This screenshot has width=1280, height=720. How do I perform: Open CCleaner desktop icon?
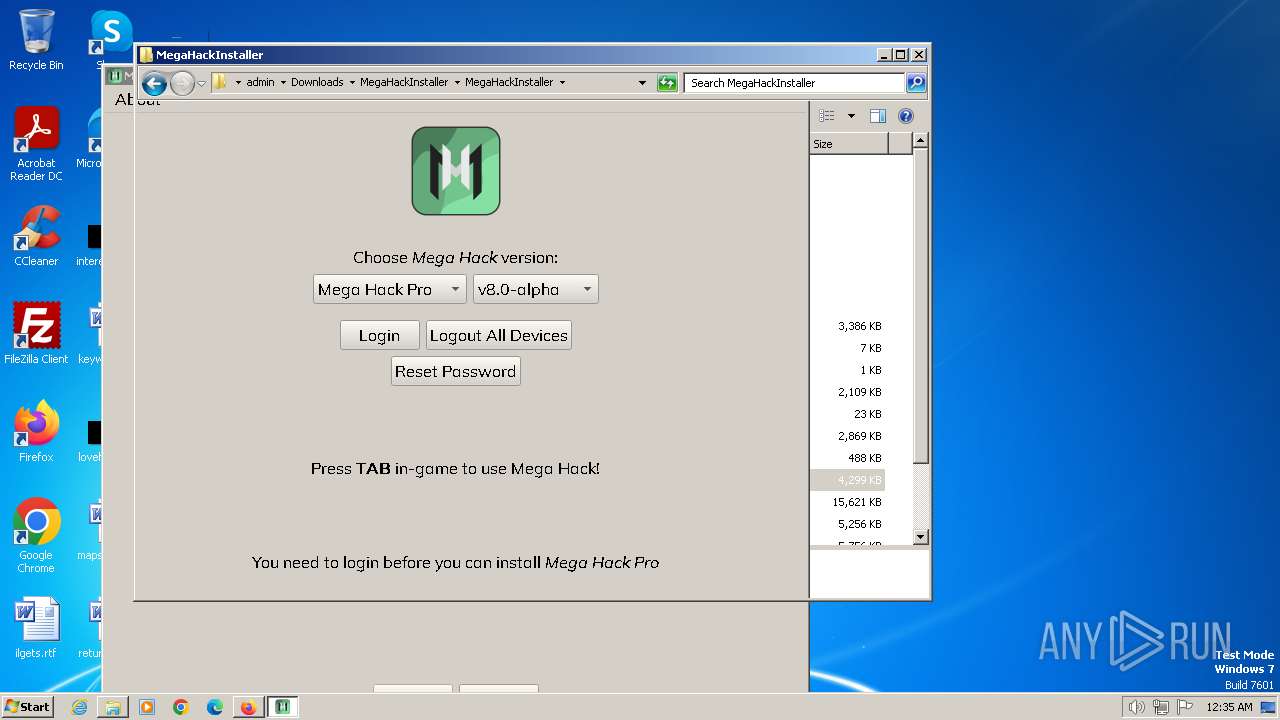pos(36,236)
